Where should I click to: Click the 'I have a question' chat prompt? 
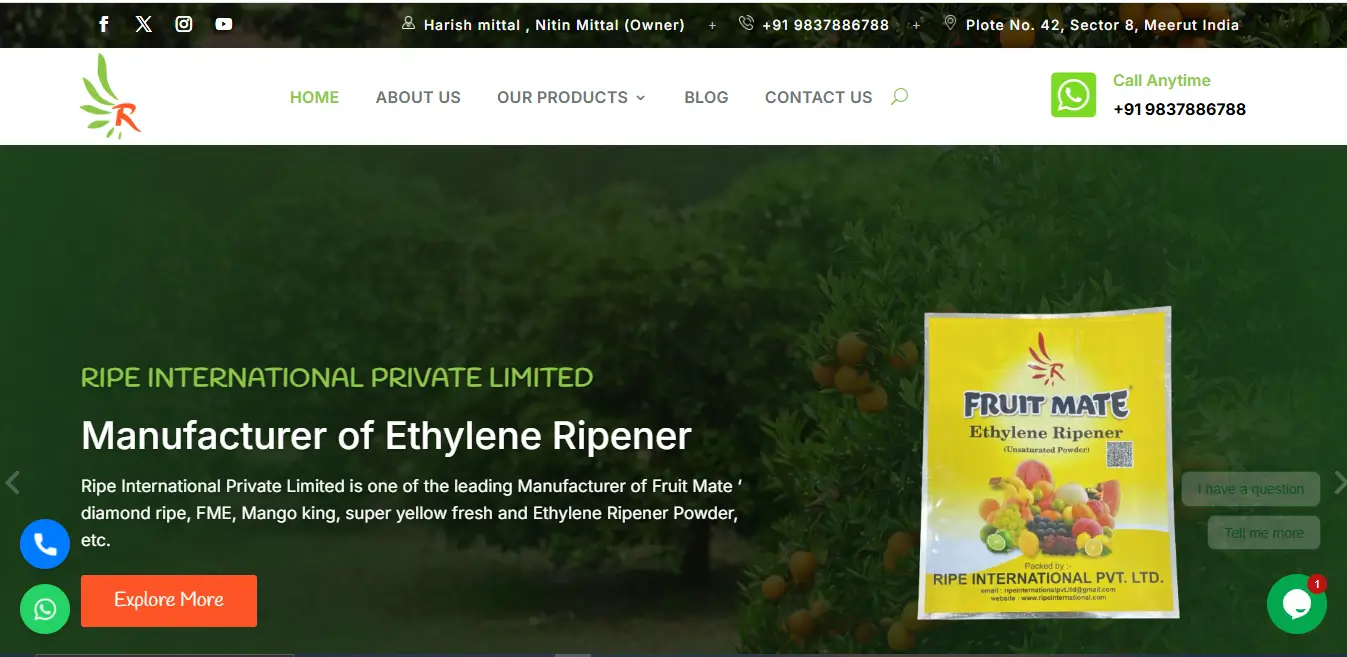pos(1251,489)
